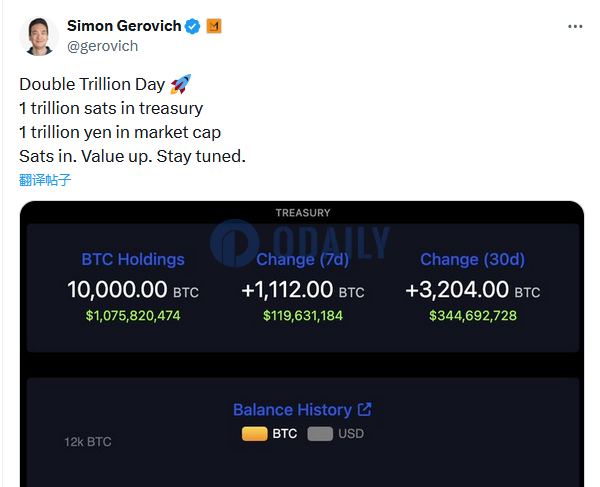600x487 pixels.
Task: Open the @gerovich handle link
Action: point(102,46)
